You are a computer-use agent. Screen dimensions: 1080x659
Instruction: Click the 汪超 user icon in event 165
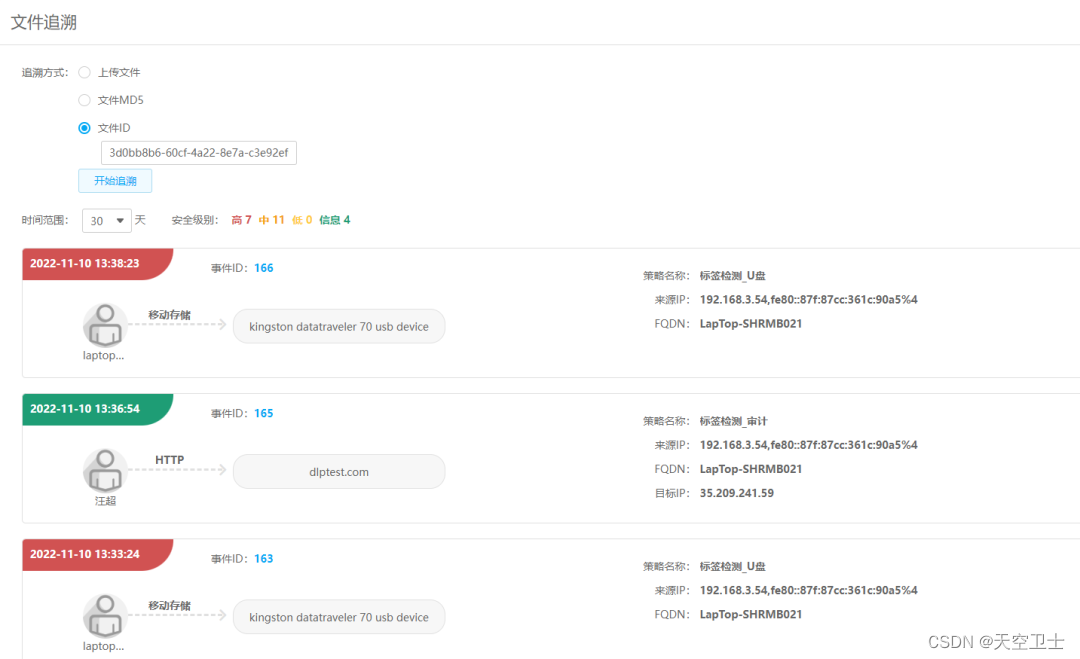[105, 470]
